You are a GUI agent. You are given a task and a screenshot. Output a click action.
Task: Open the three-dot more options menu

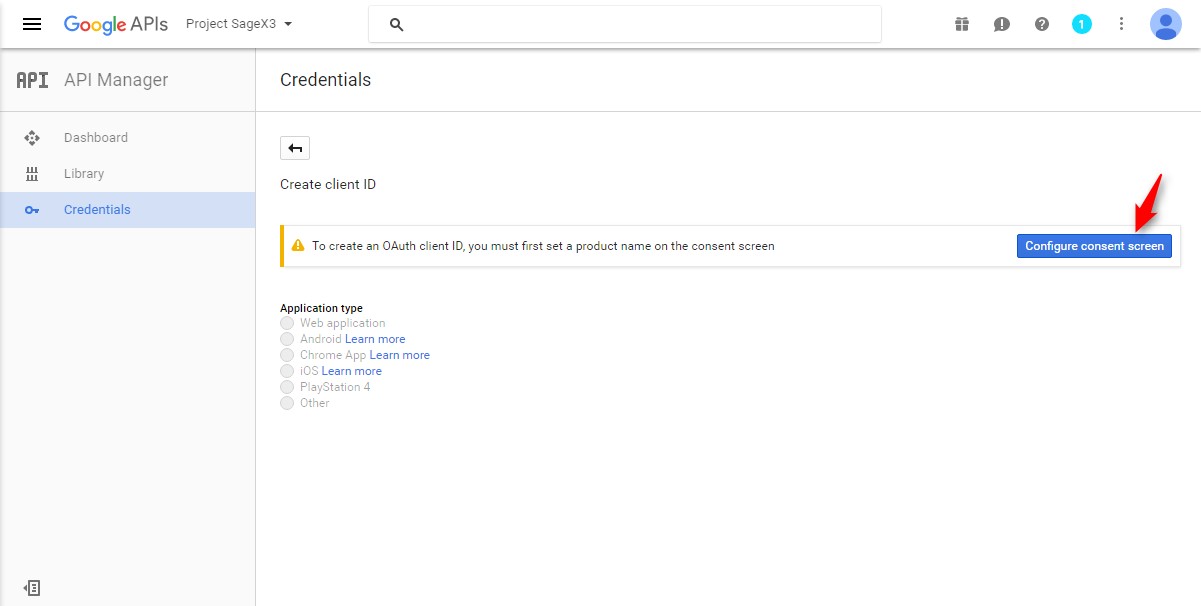point(1122,24)
